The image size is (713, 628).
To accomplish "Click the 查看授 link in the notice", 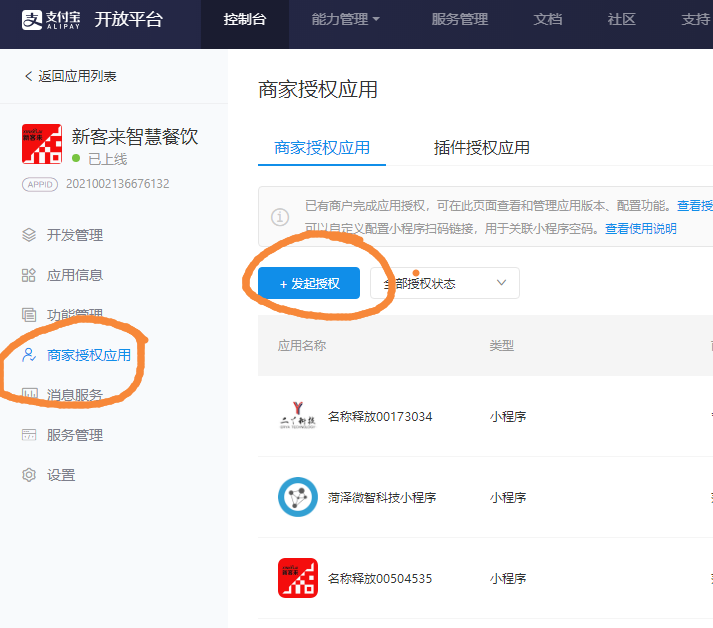I will [695, 206].
